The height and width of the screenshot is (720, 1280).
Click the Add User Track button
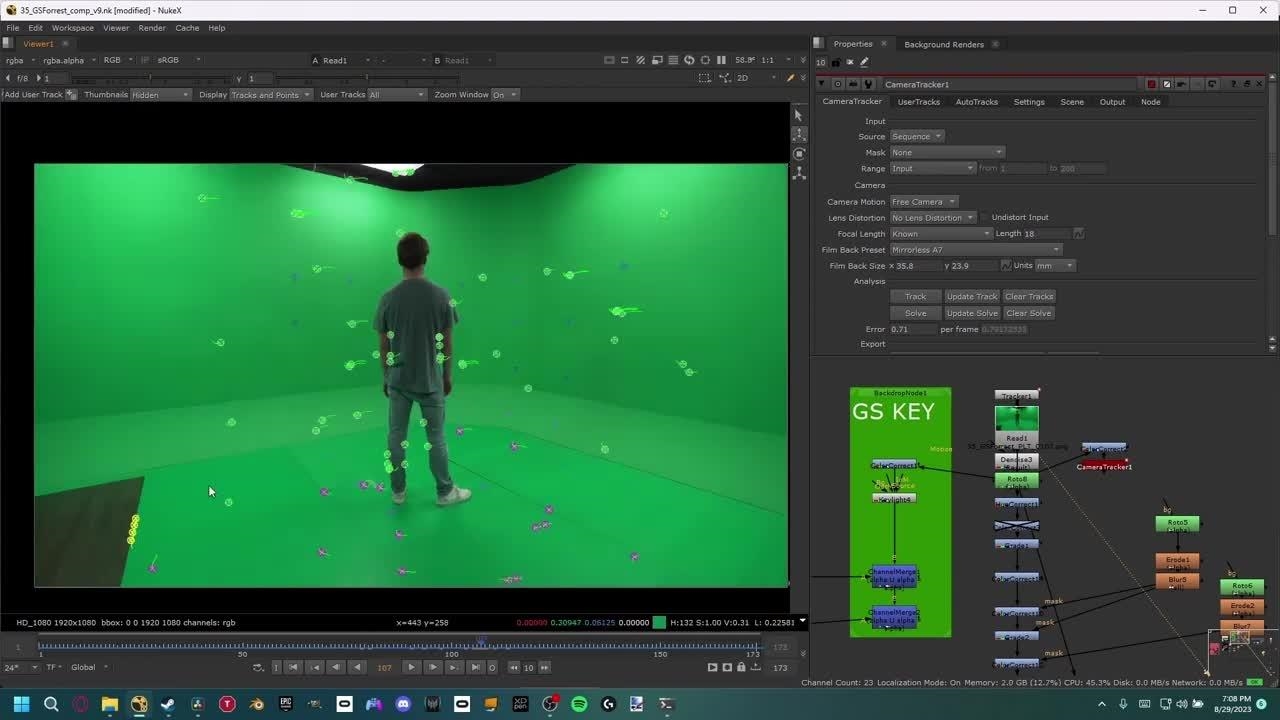[33, 95]
